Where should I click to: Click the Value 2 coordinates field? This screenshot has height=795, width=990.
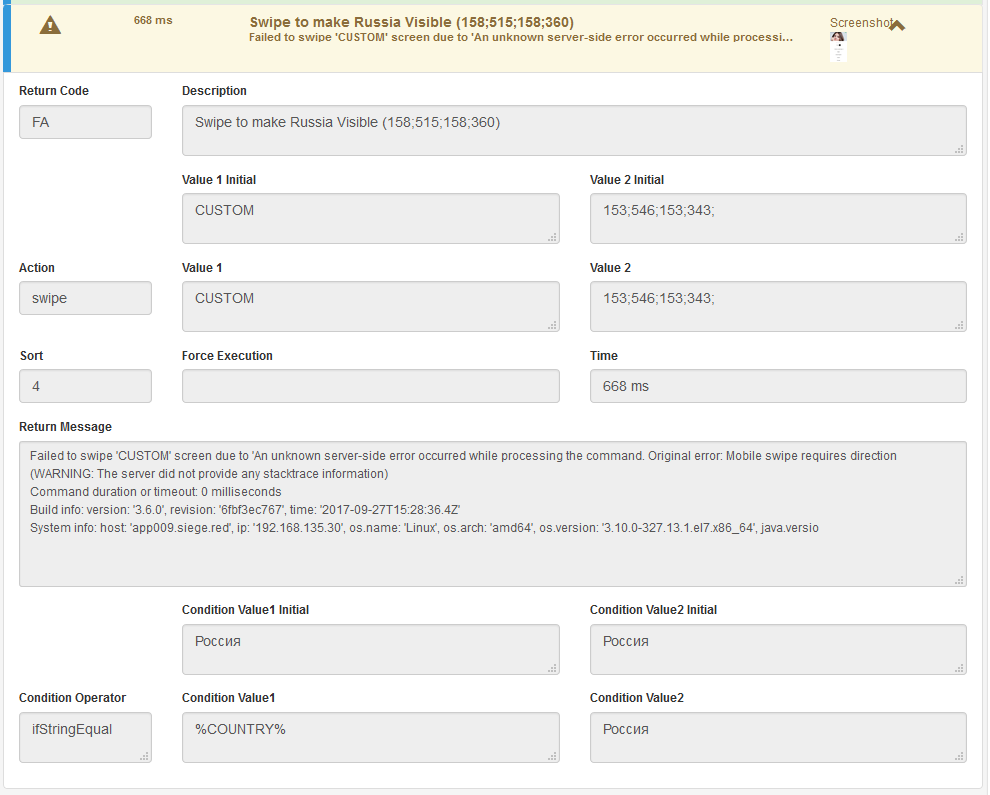click(x=778, y=306)
